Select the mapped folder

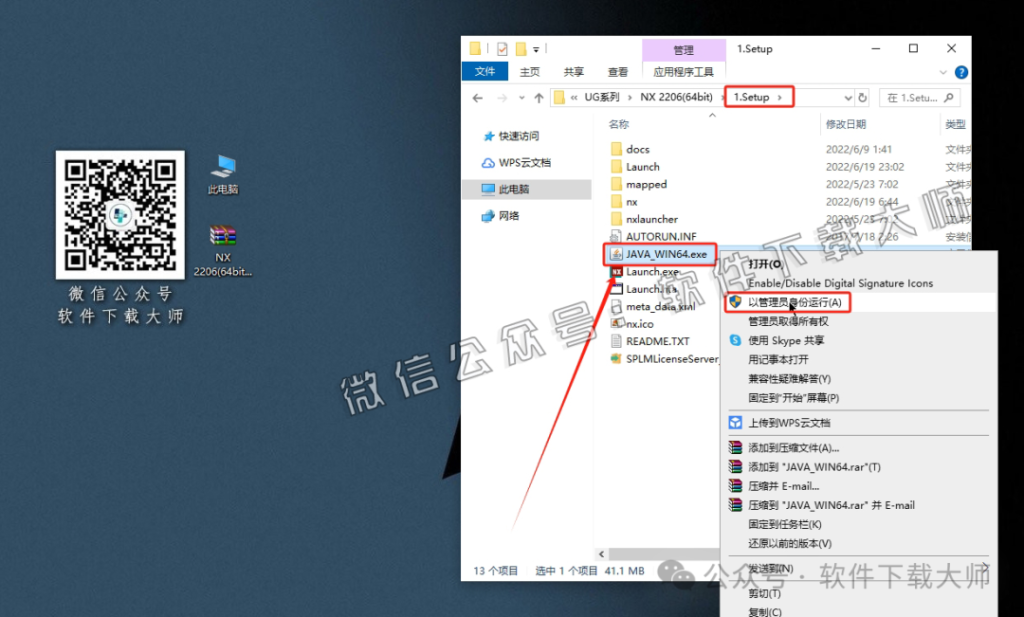coord(646,185)
